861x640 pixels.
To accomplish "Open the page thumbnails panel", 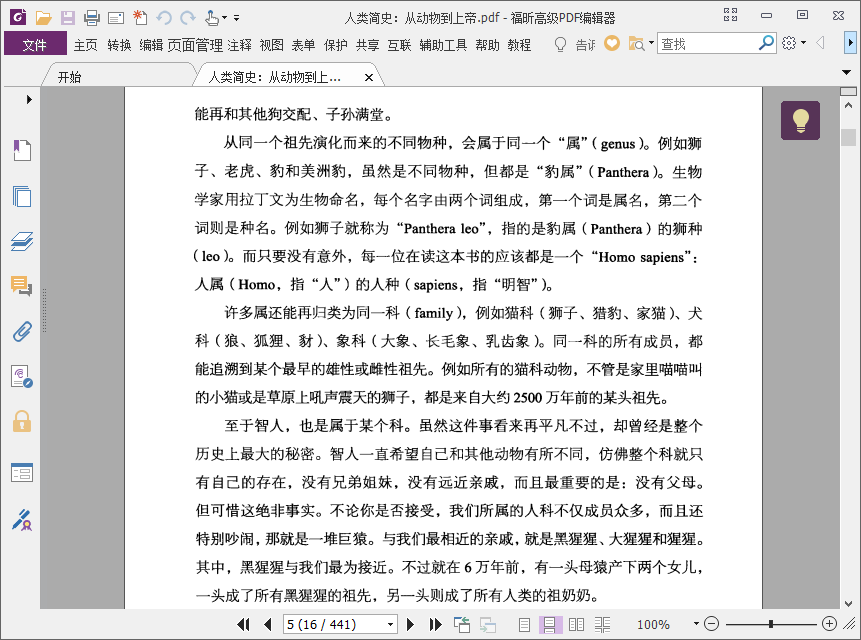I will [x=22, y=196].
